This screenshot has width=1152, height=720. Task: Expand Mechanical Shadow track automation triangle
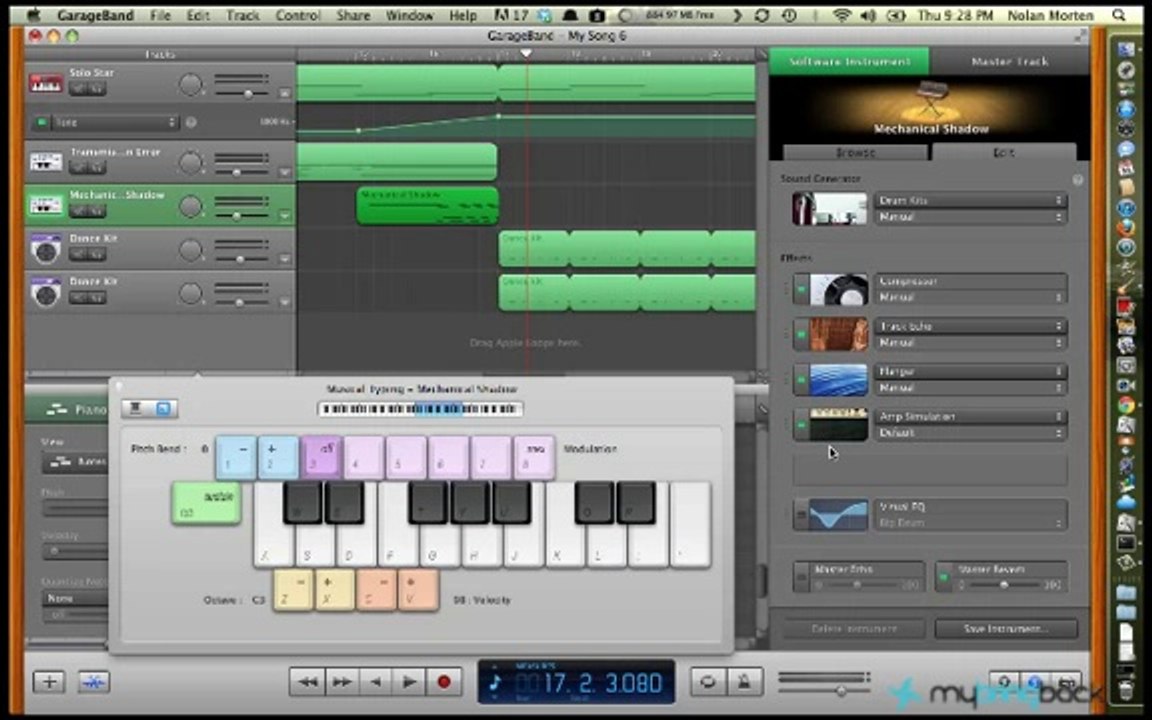284,215
